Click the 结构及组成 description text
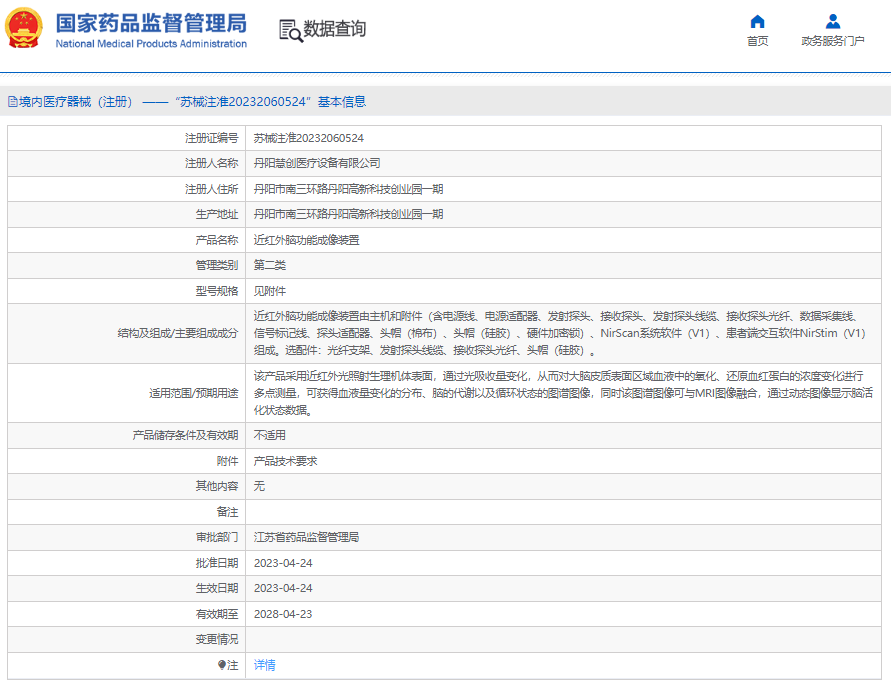This screenshot has height=686, width=891. [560, 333]
